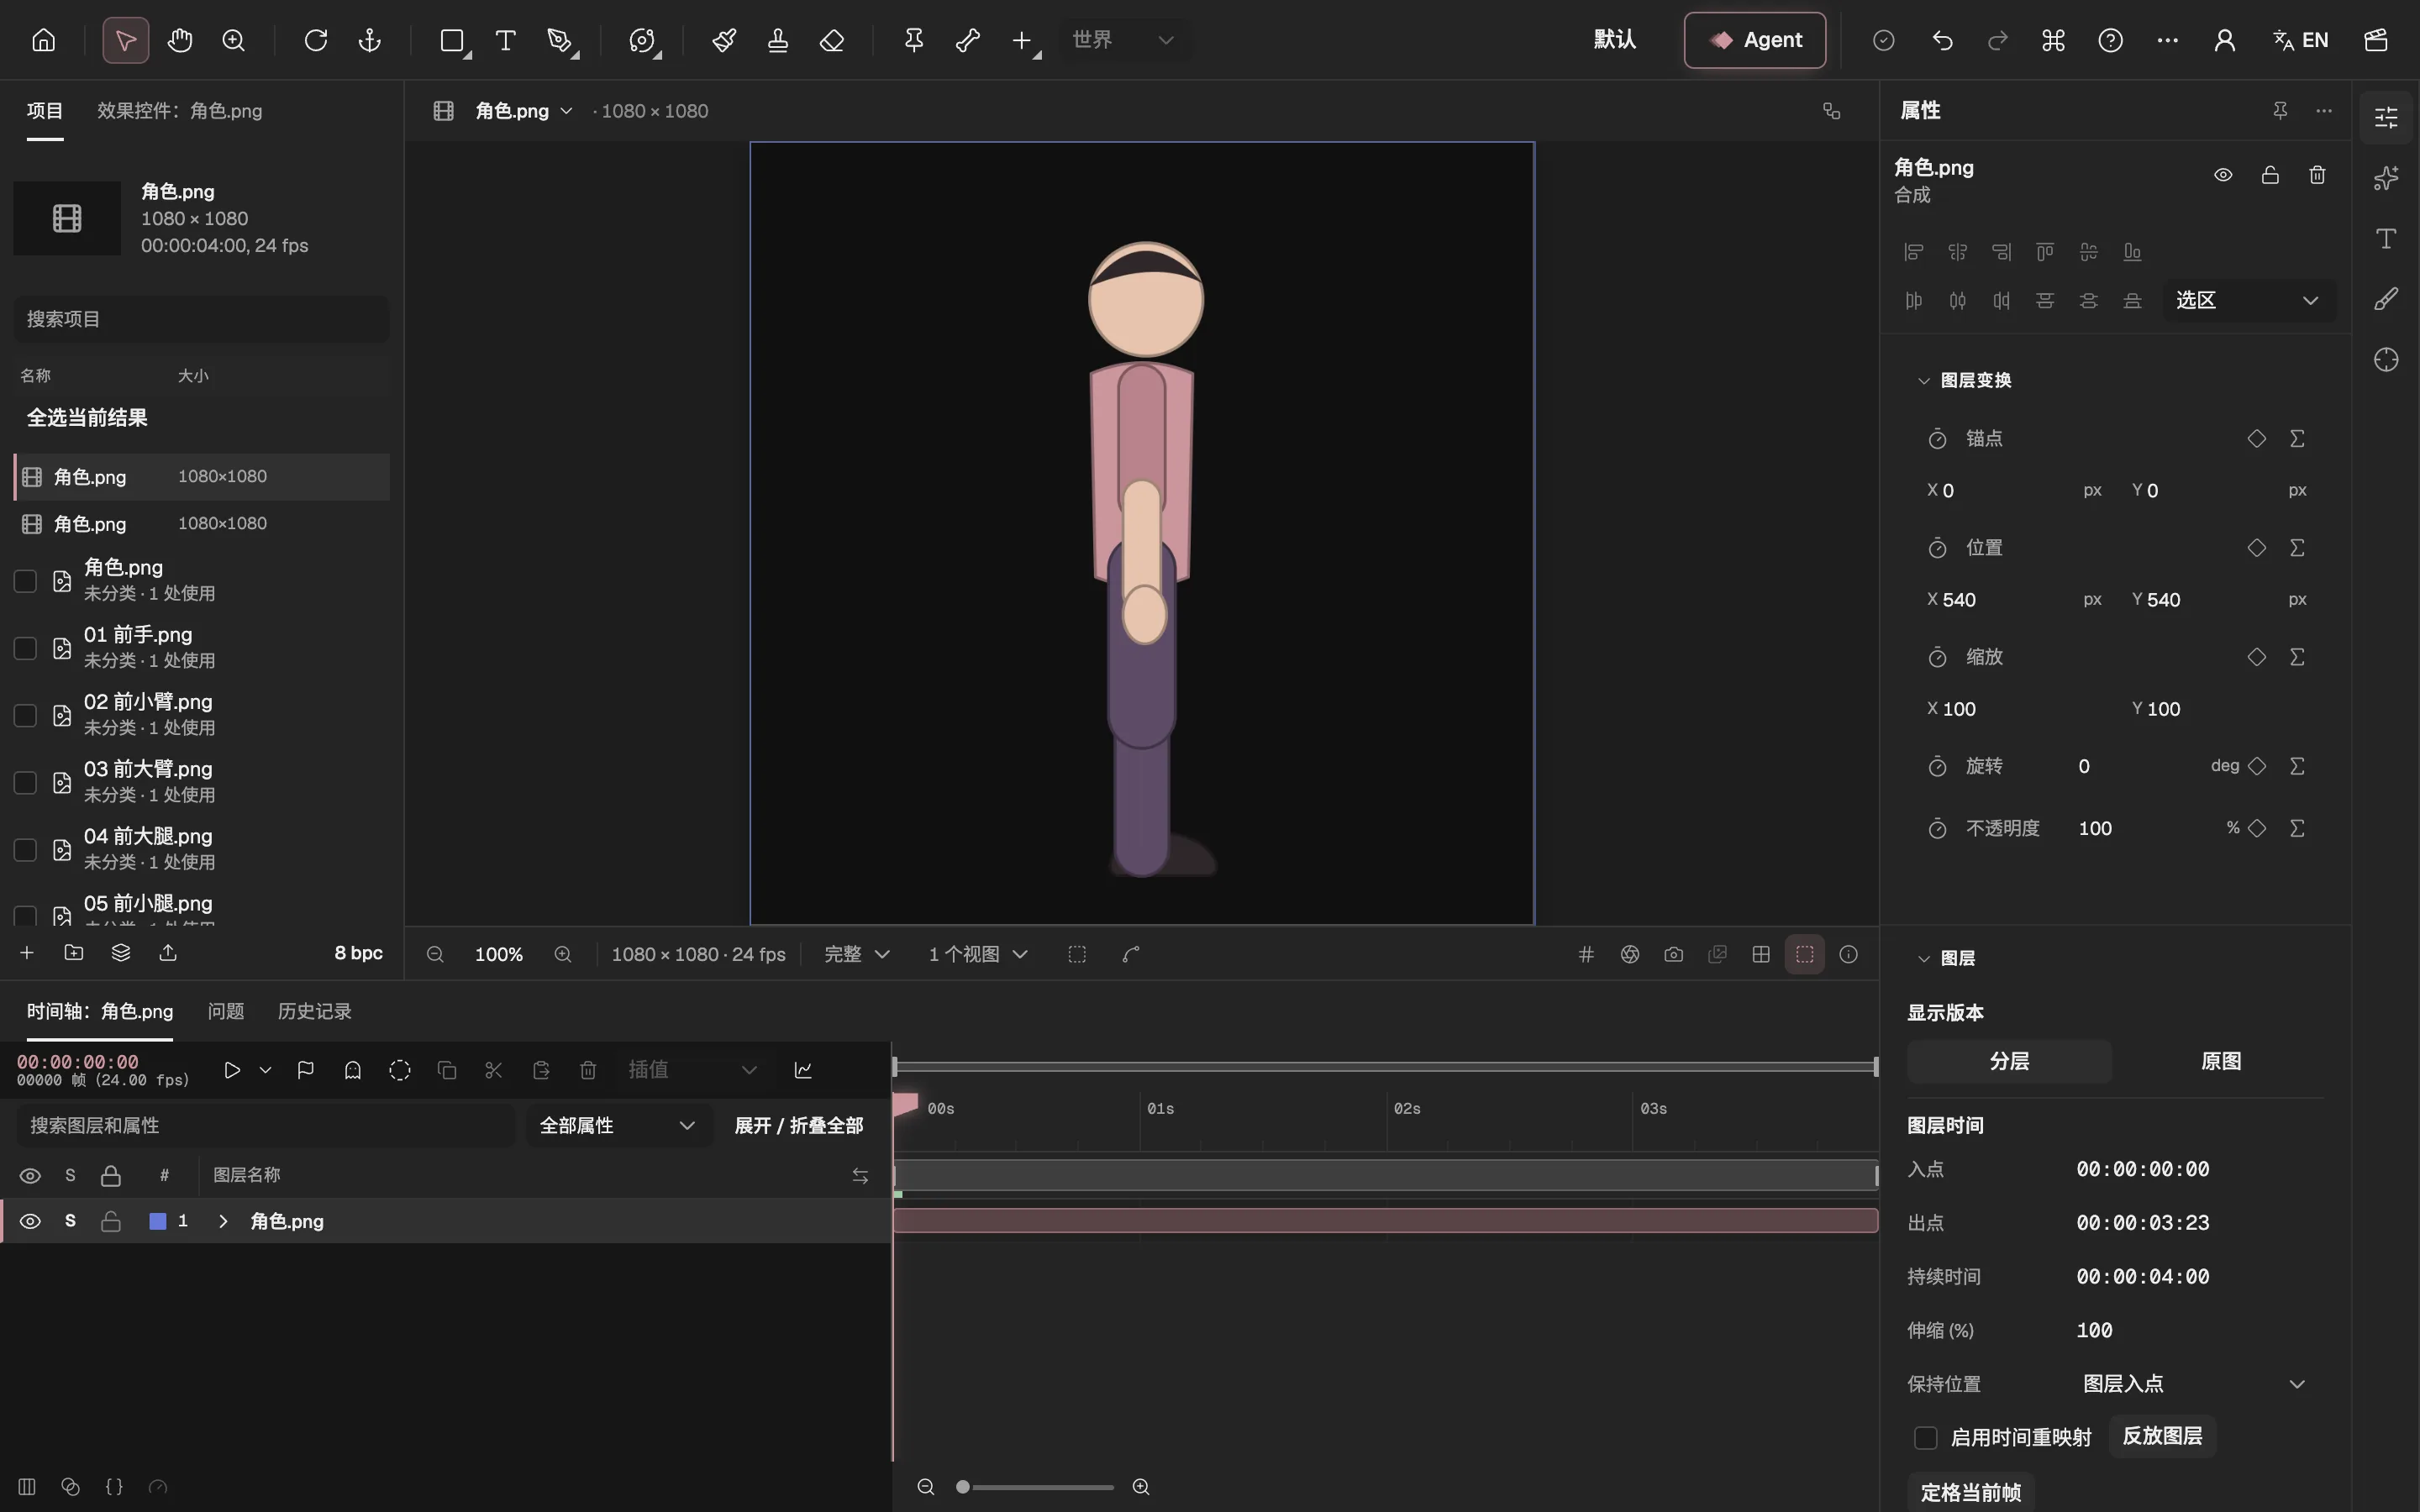The width and height of the screenshot is (2420, 1512).
Task: Click the blue label color swatch of layer 1
Action: [157, 1221]
